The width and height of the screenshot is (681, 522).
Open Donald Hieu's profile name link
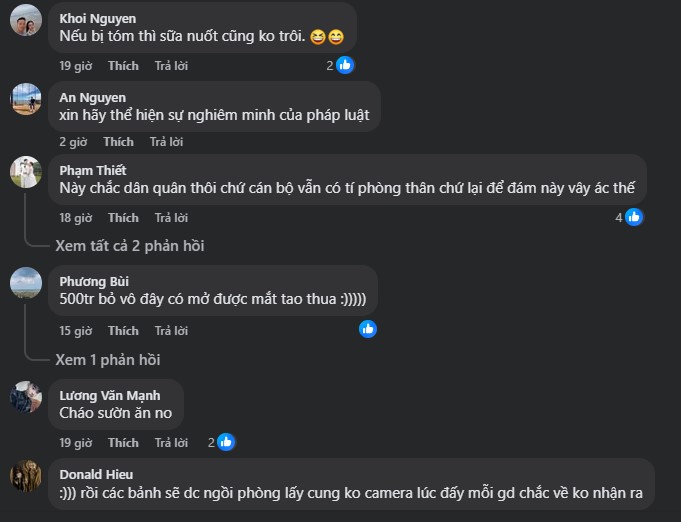[x=96, y=474]
